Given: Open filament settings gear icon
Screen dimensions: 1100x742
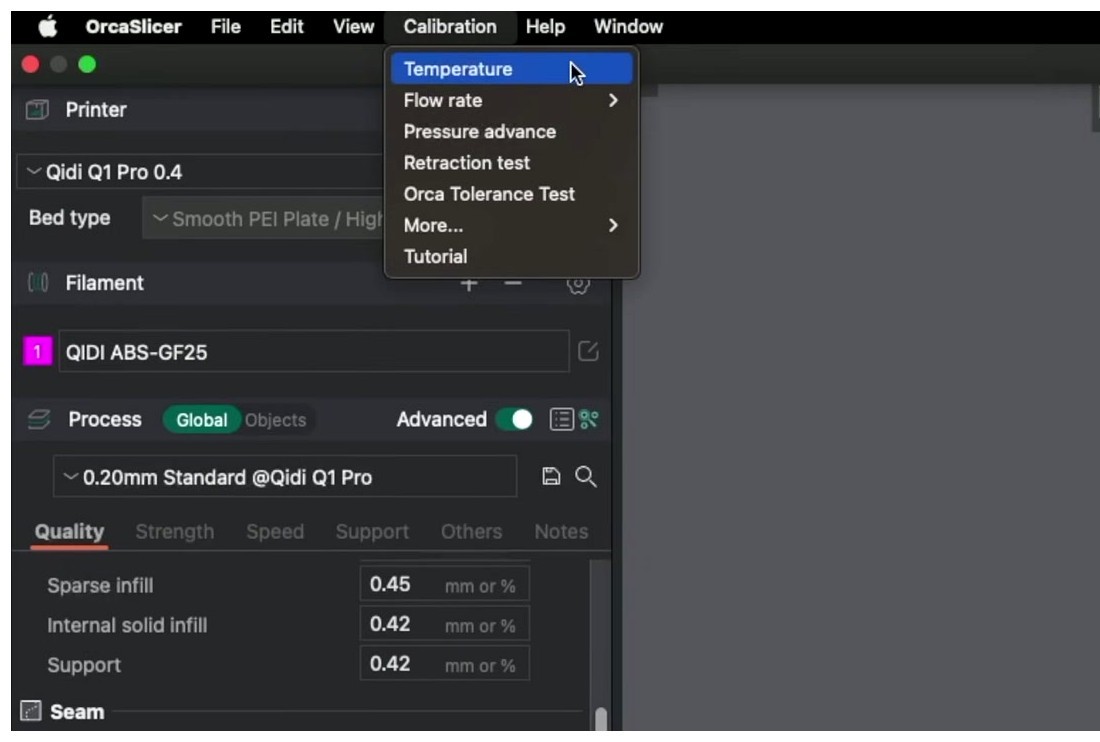Looking at the screenshot, I should point(578,284).
